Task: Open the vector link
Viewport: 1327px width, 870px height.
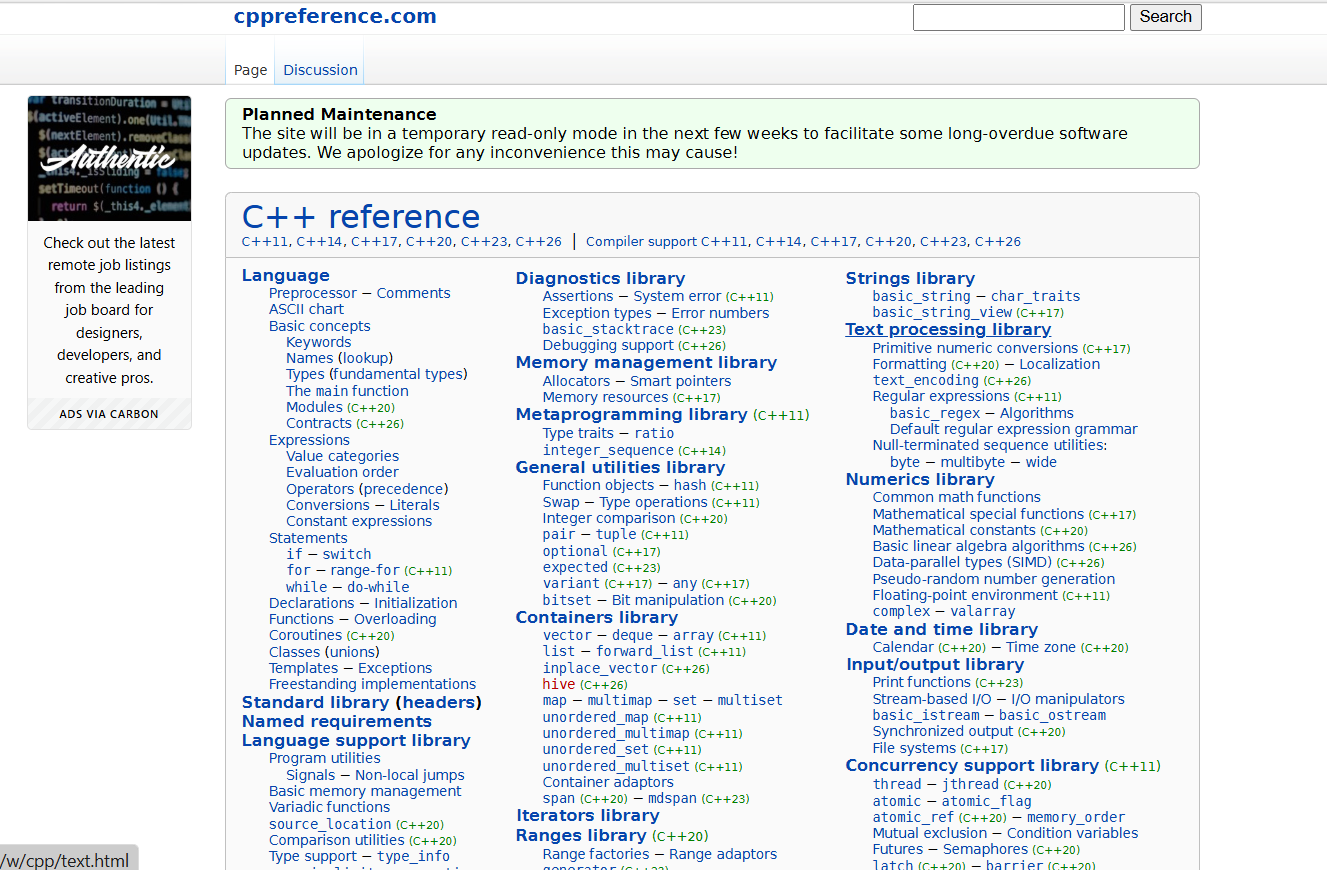Action: point(567,635)
